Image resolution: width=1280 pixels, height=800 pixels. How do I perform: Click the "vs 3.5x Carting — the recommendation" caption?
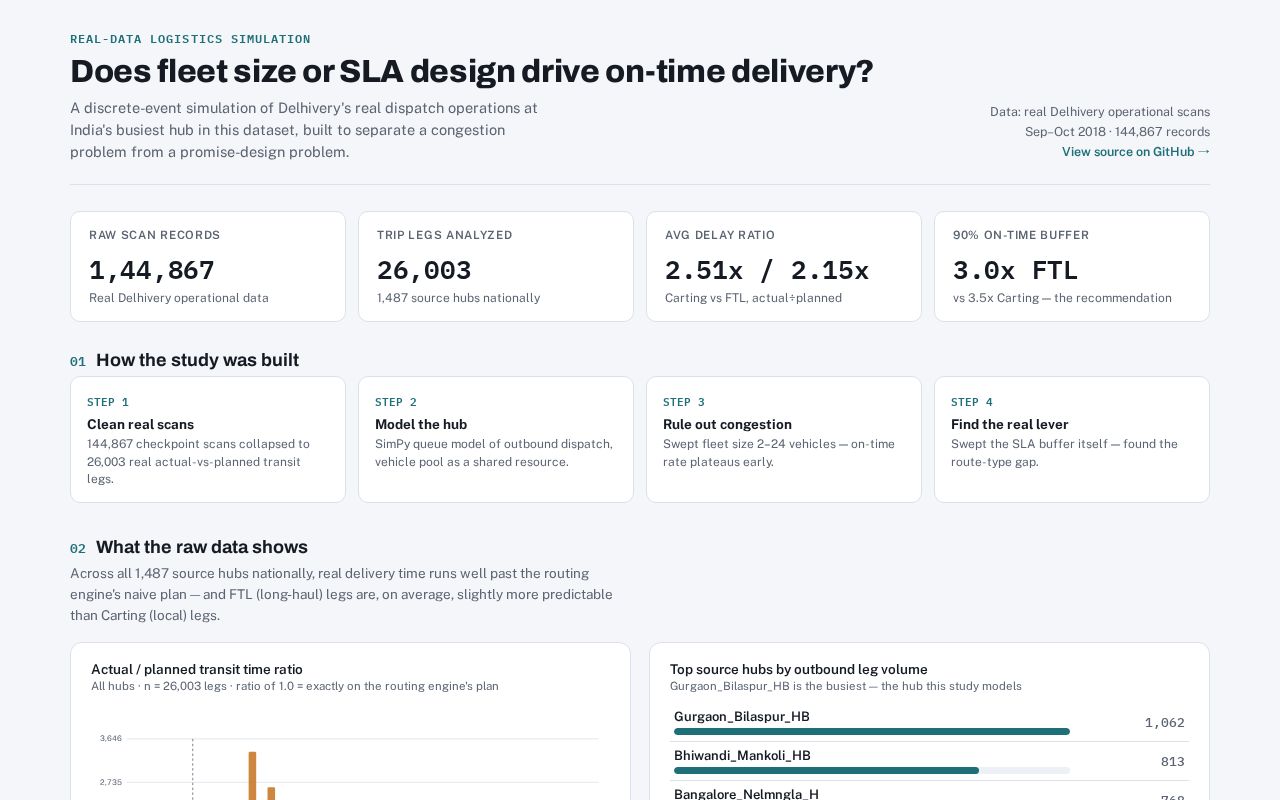coord(1062,298)
